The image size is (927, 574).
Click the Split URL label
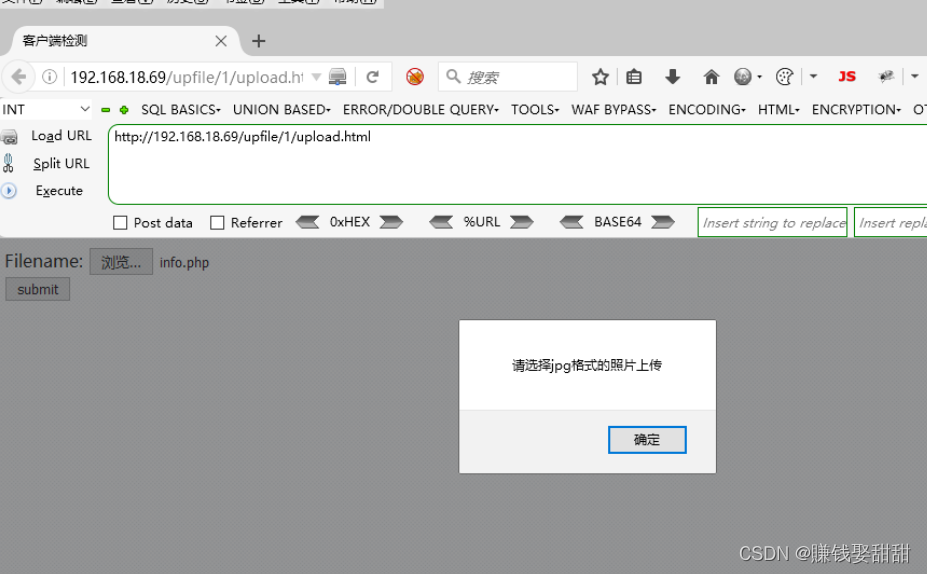click(61, 164)
